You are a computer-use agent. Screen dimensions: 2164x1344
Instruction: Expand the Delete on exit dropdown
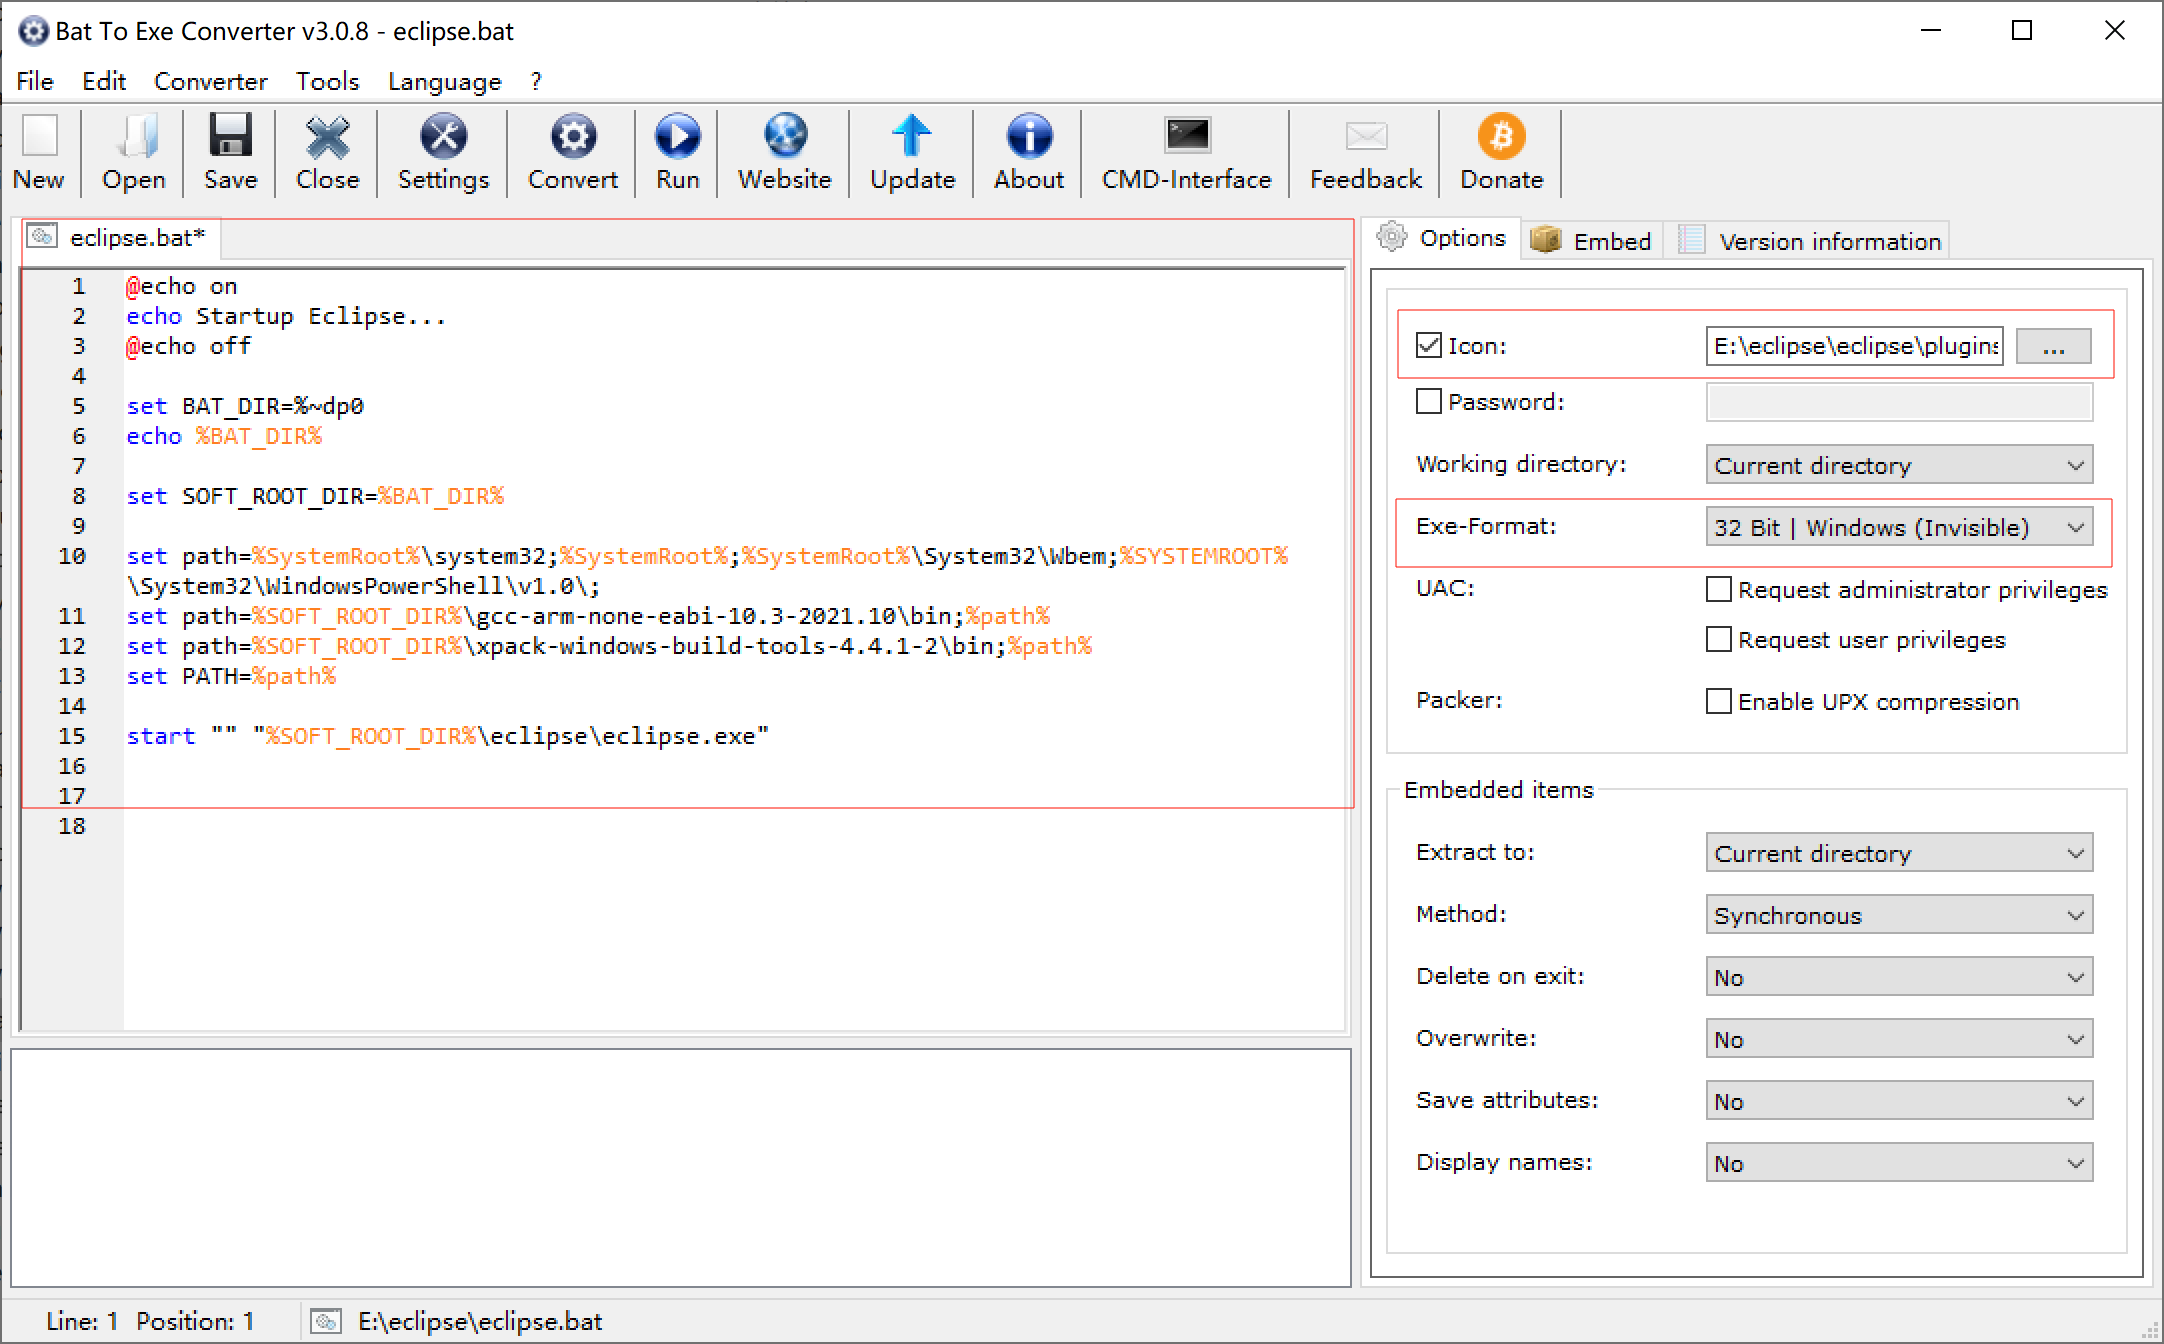[1898, 977]
